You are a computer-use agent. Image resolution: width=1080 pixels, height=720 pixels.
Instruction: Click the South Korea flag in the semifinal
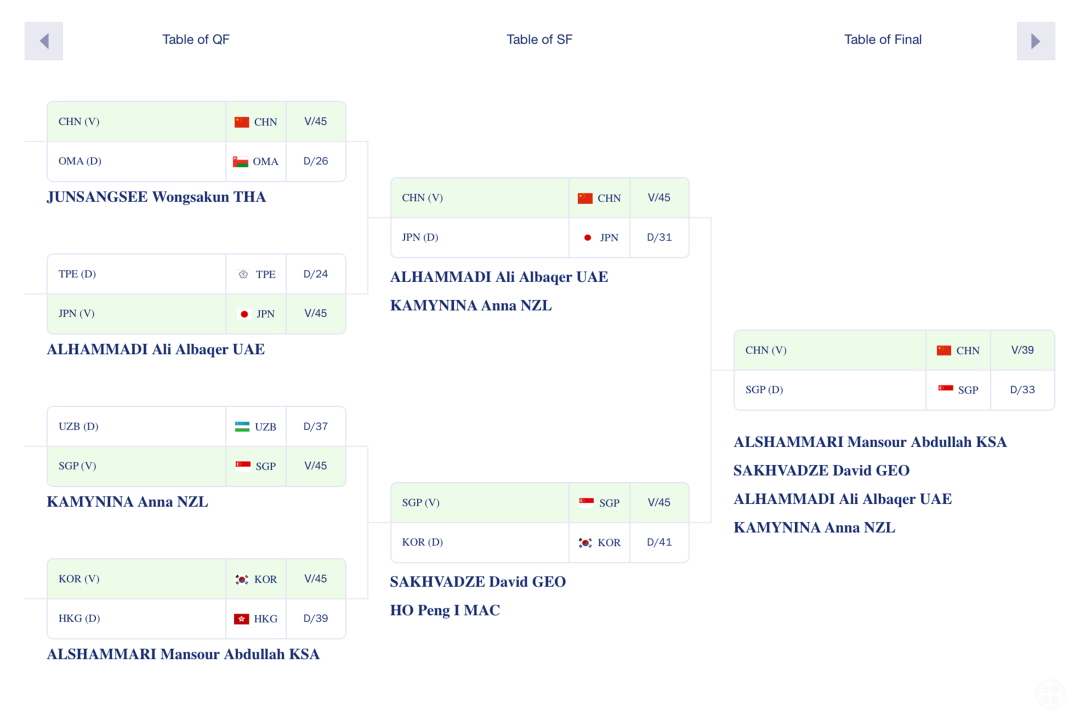585,542
